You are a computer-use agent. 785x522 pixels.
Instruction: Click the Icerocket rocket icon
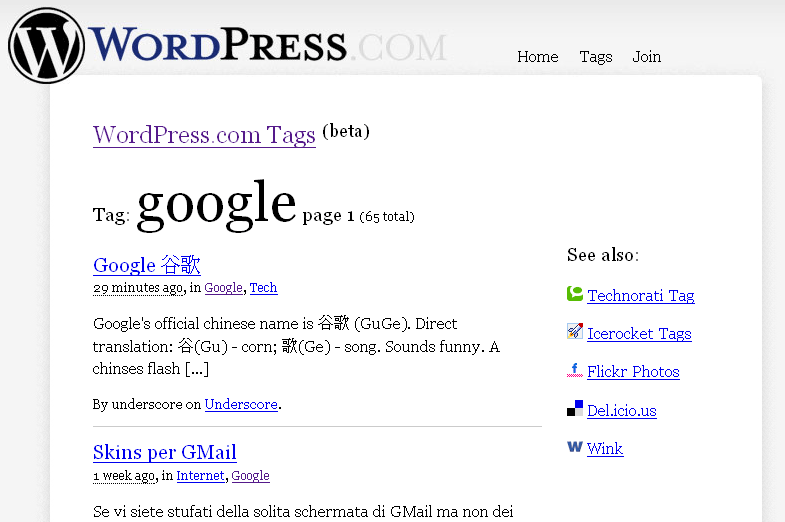click(x=575, y=331)
